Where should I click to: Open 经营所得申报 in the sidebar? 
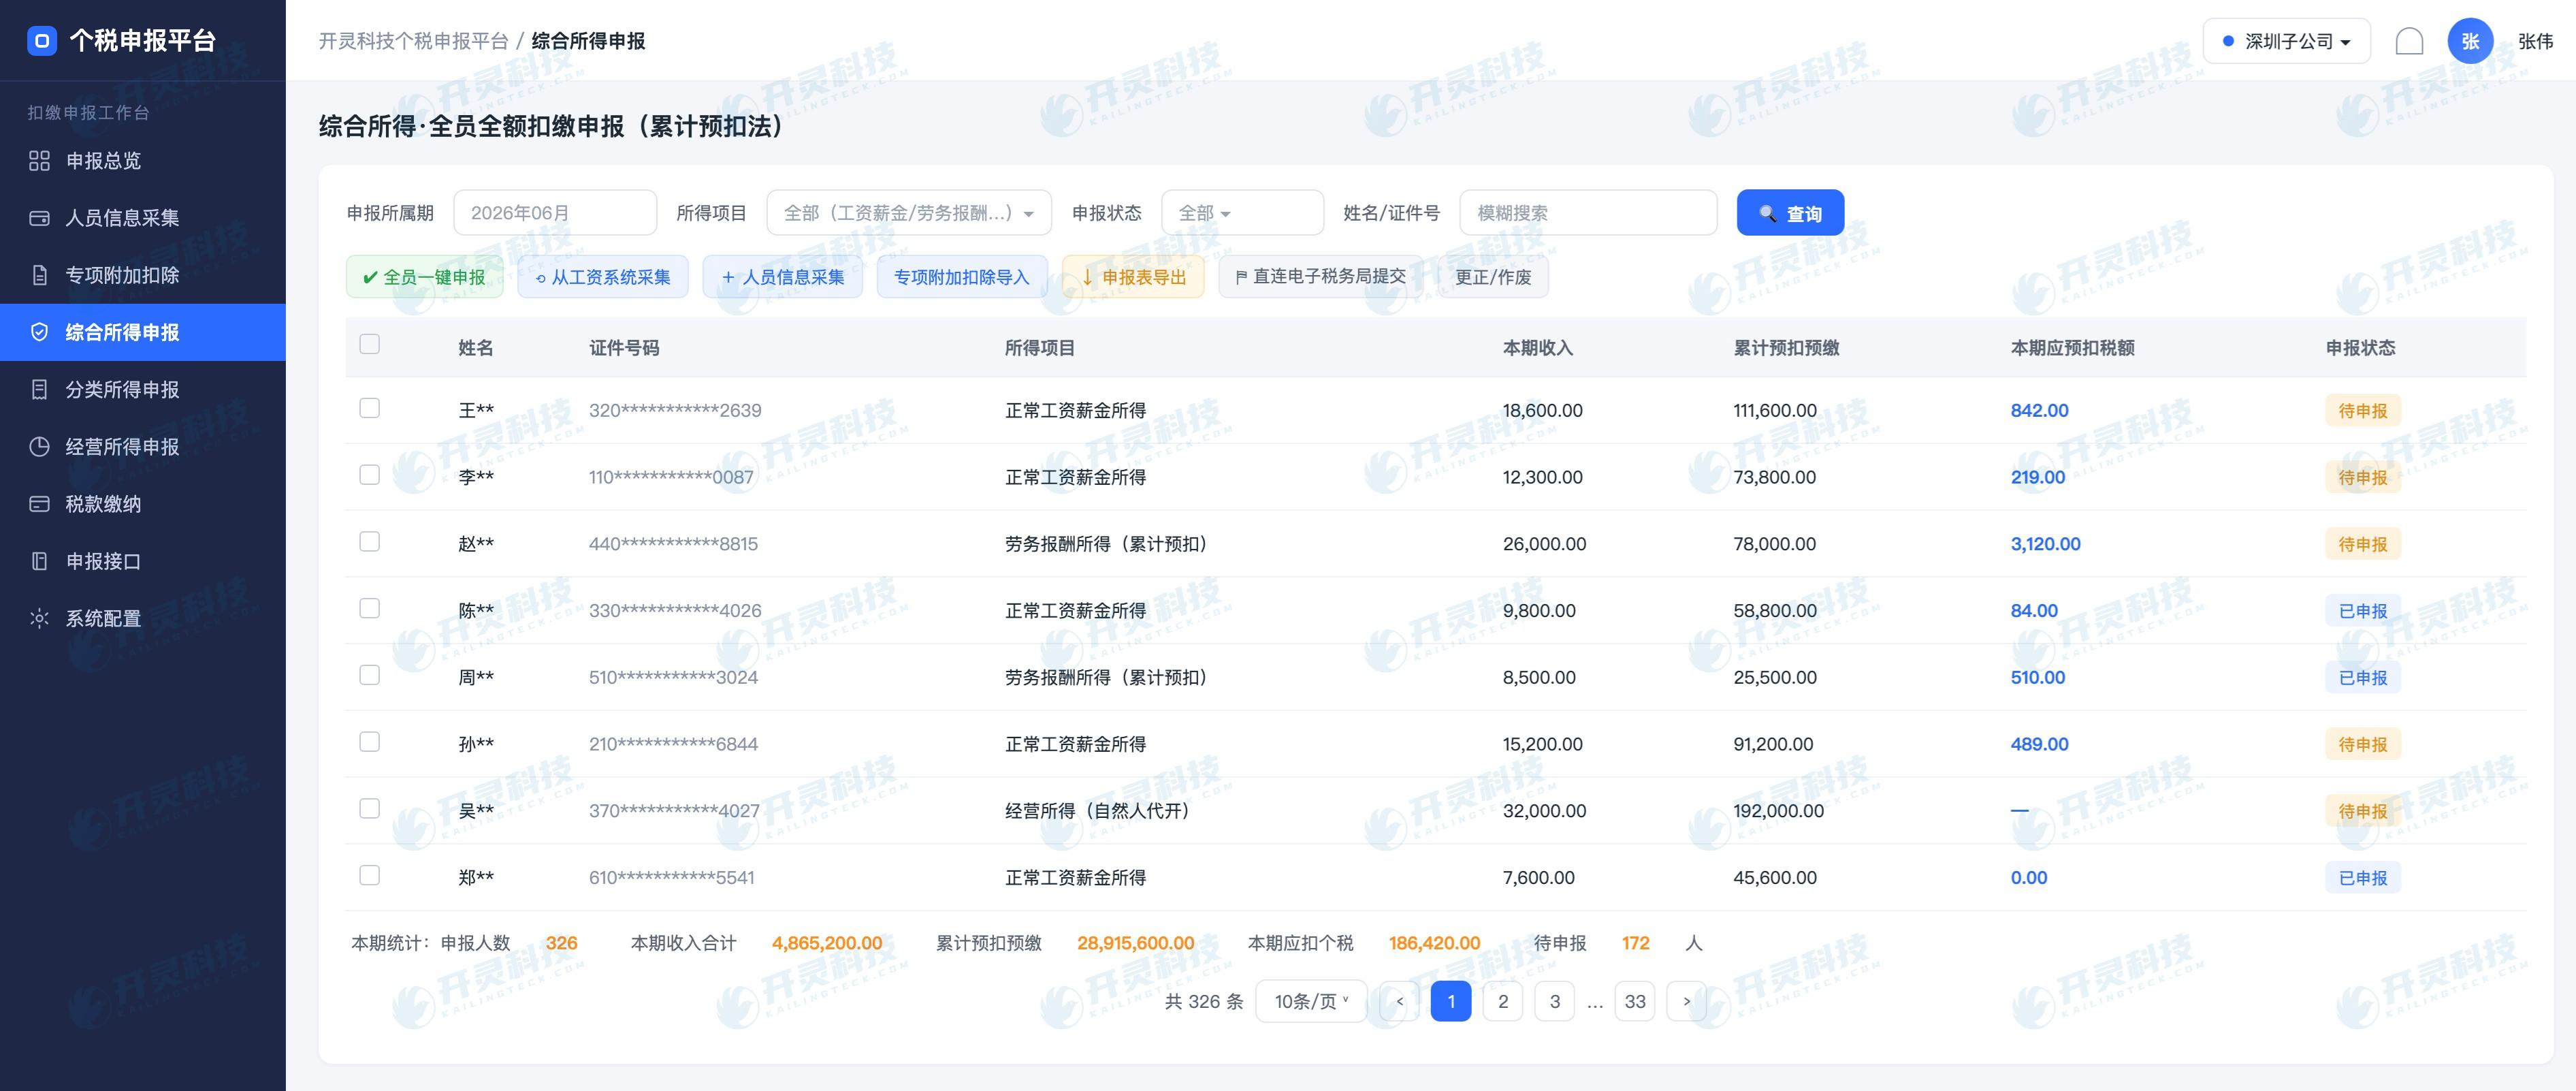pos(143,446)
